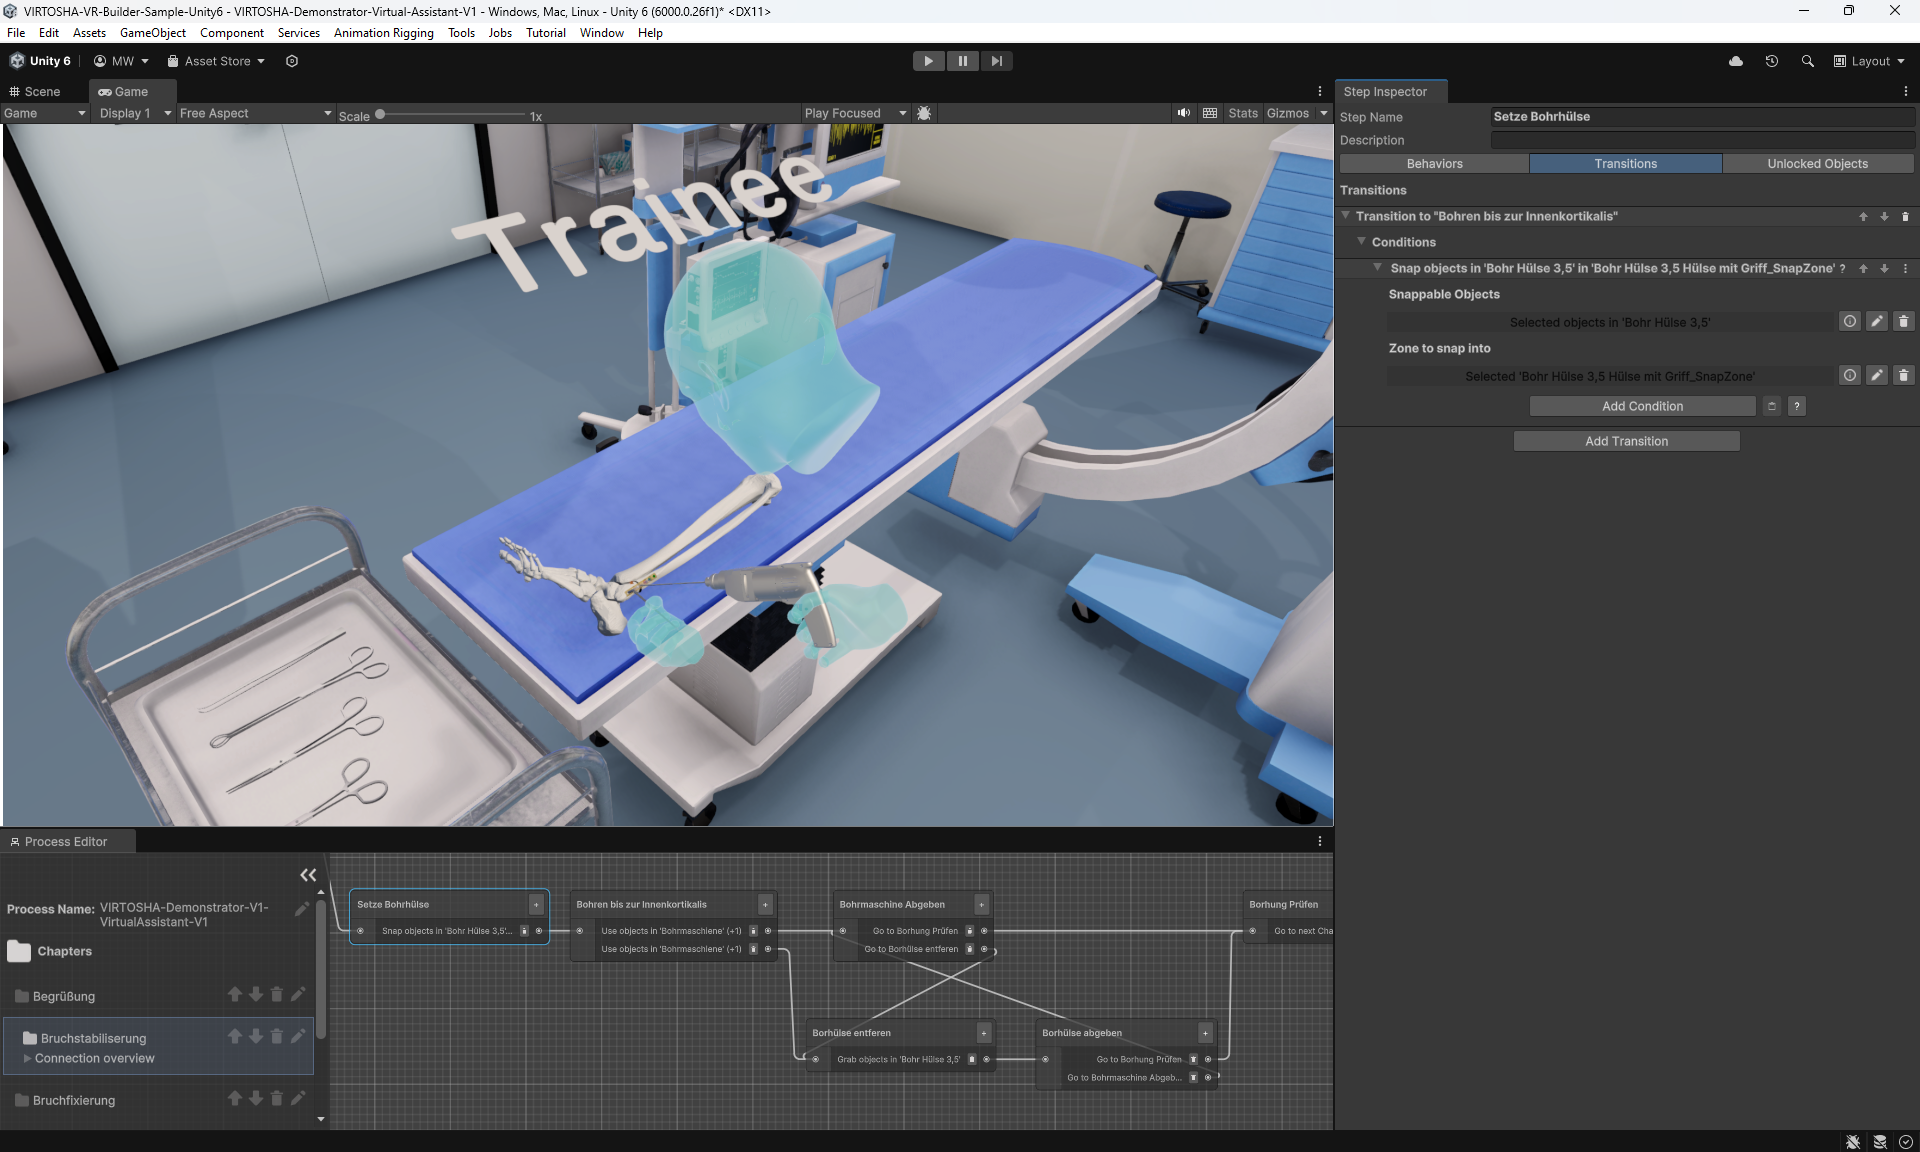Screen dimensions: 1920x1152
Task: Click the Play button in toolbar
Action: pyautogui.click(x=928, y=61)
